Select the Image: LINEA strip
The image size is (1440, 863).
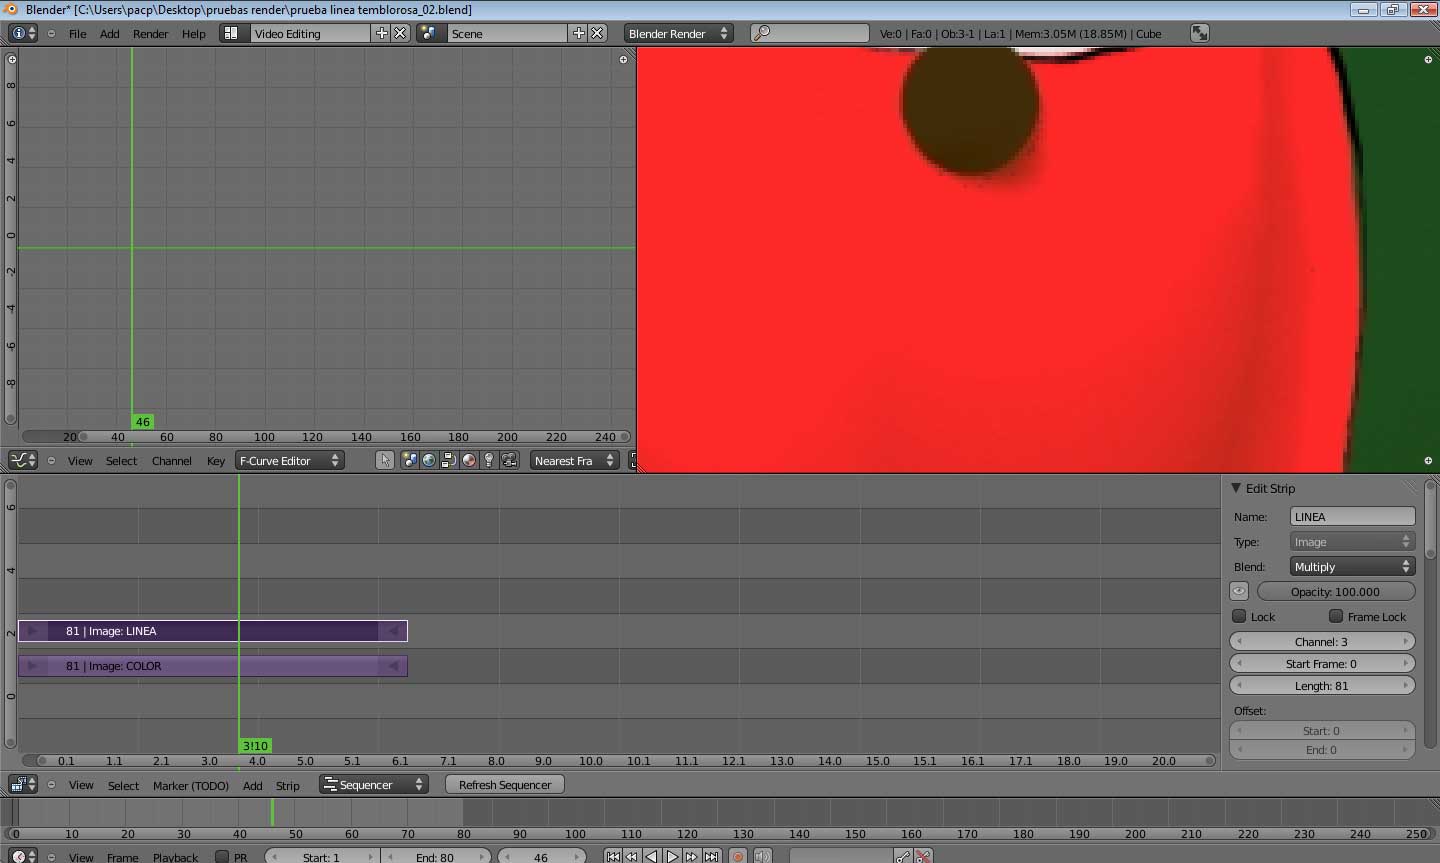coord(212,631)
